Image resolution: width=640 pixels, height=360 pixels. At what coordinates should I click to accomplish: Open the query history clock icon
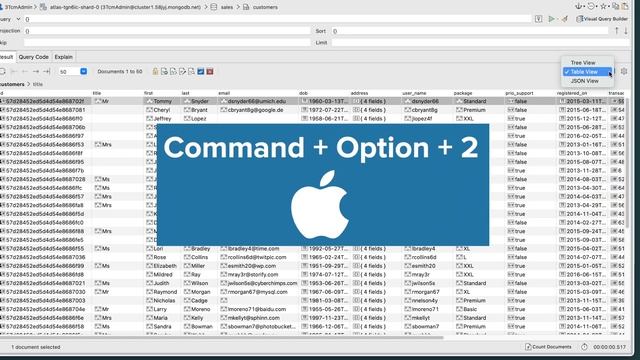click(591, 7)
